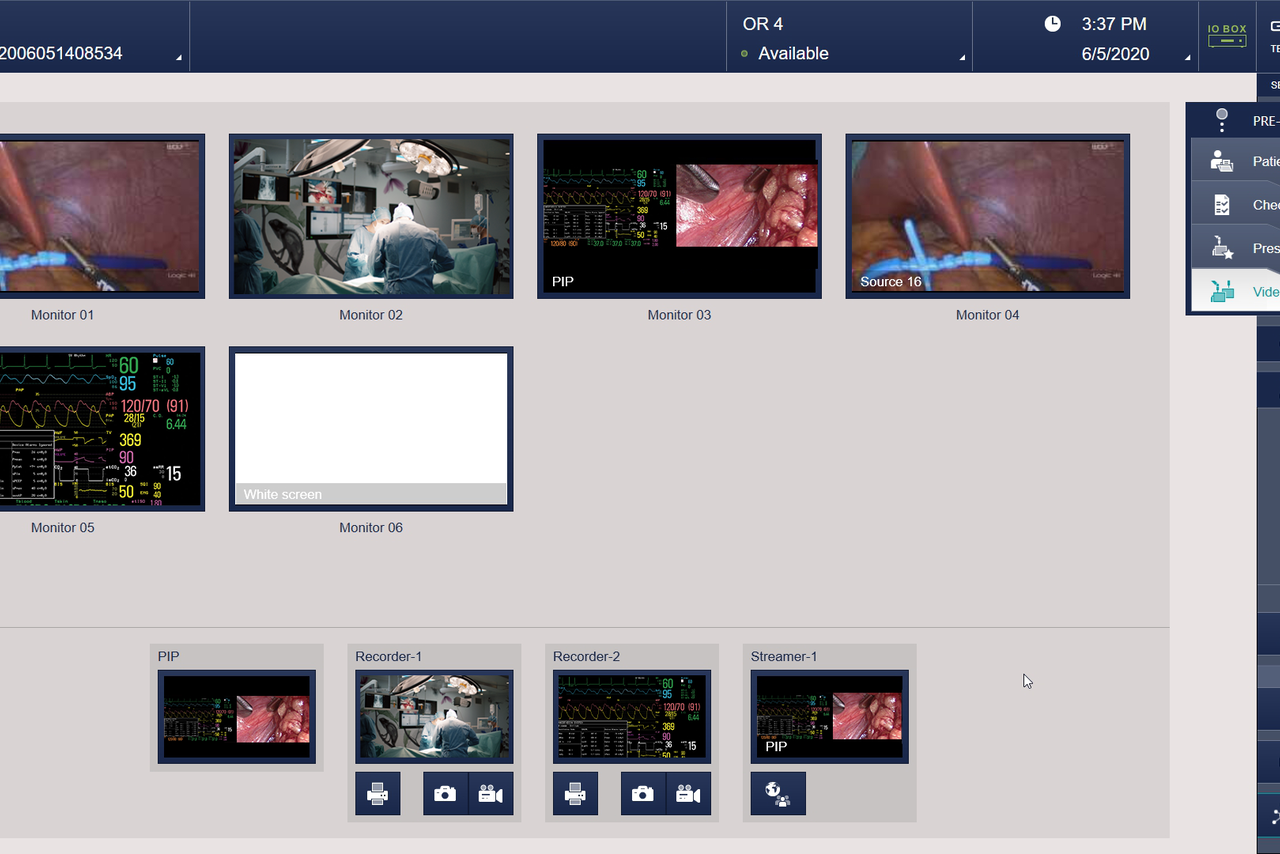The width and height of the screenshot is (1280, 854).
Task: Start recording with Recorder-2 video camera icon
Action: [688, 793]
